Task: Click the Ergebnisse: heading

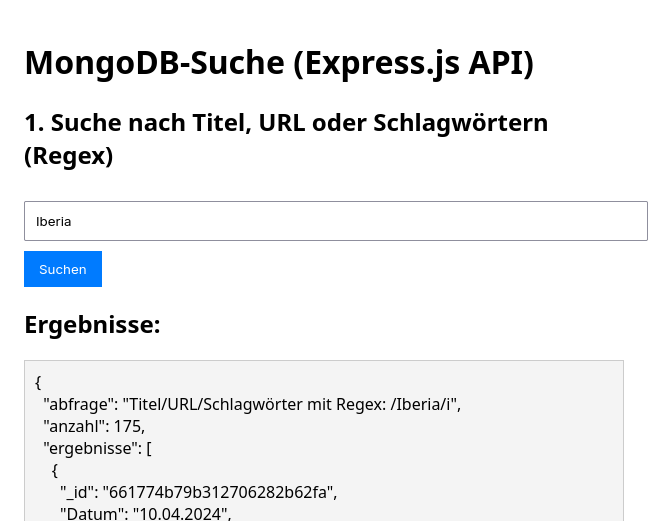Action: click(92, 325)
